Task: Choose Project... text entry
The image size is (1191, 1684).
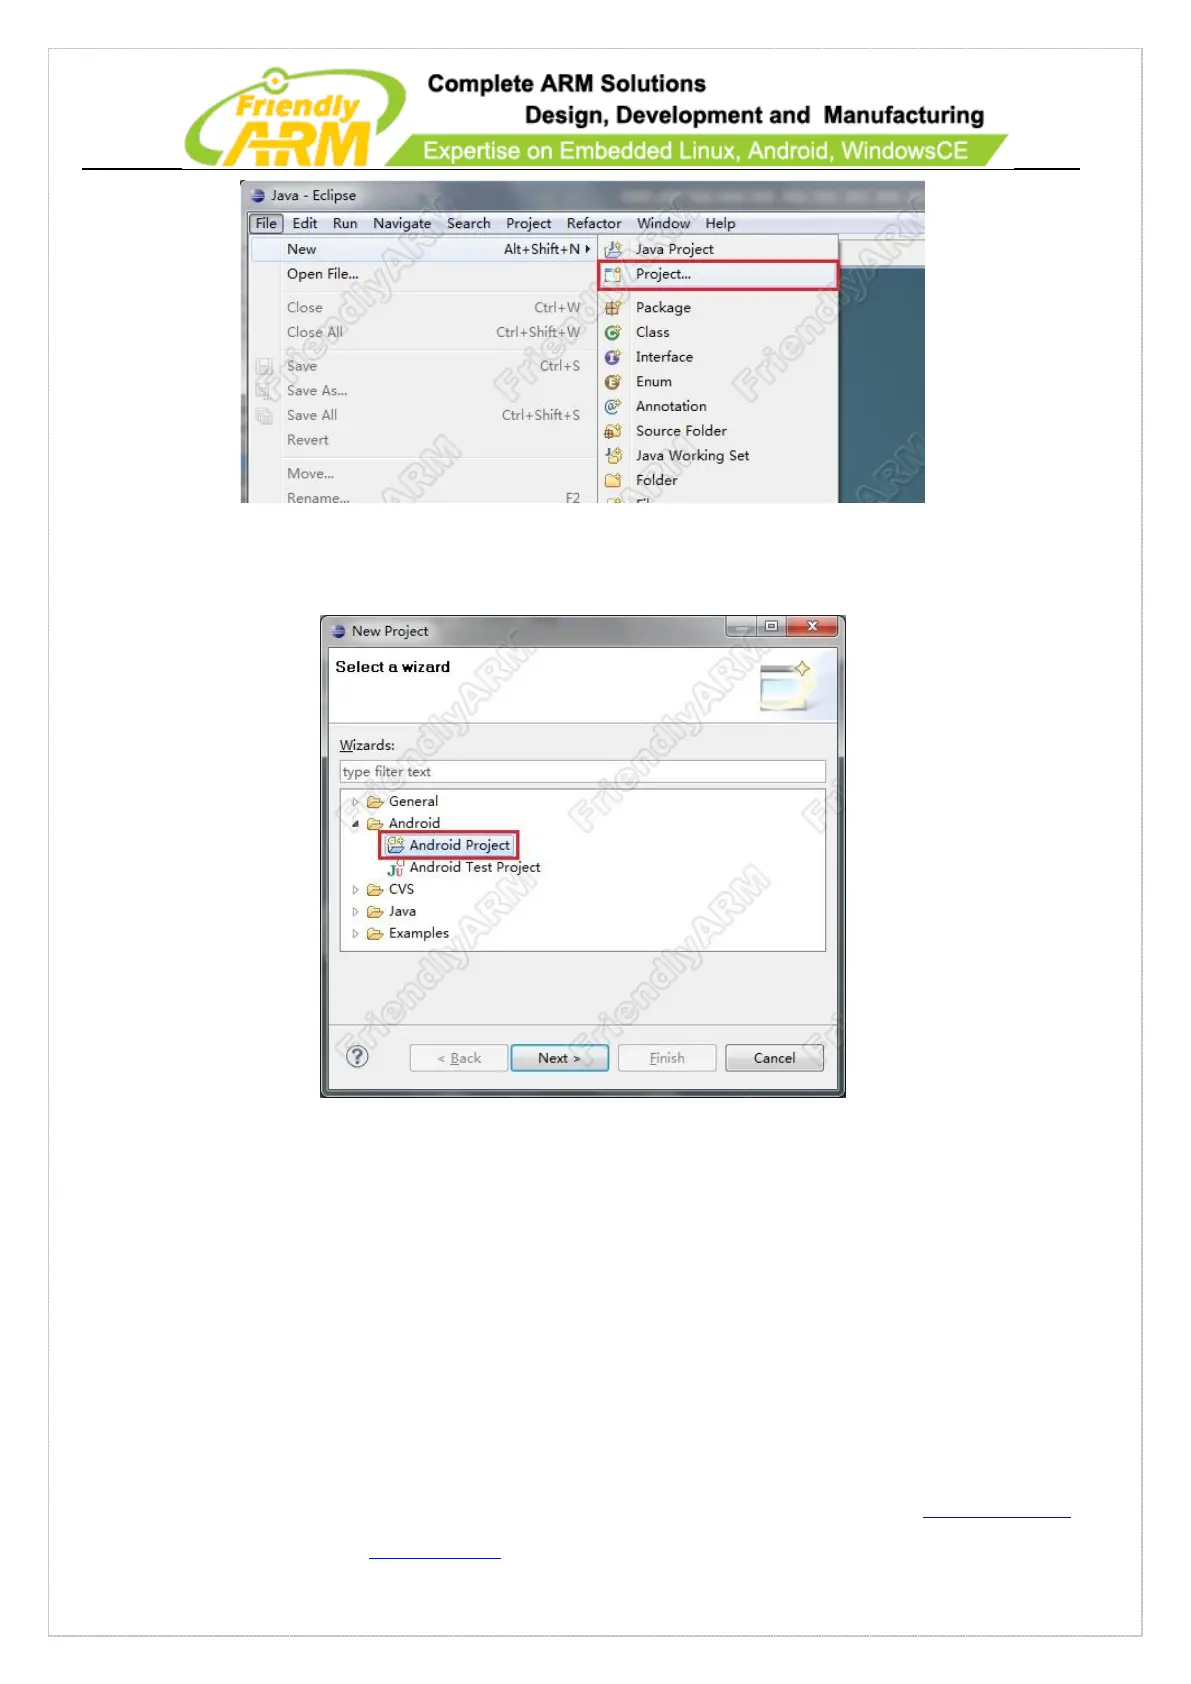Action: pyautogui.click(x=663, y=274)
